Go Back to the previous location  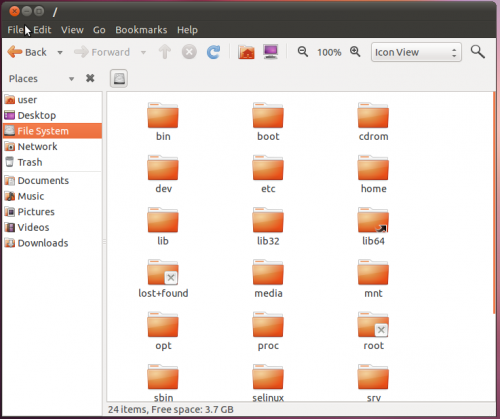(x=27, y=52)
